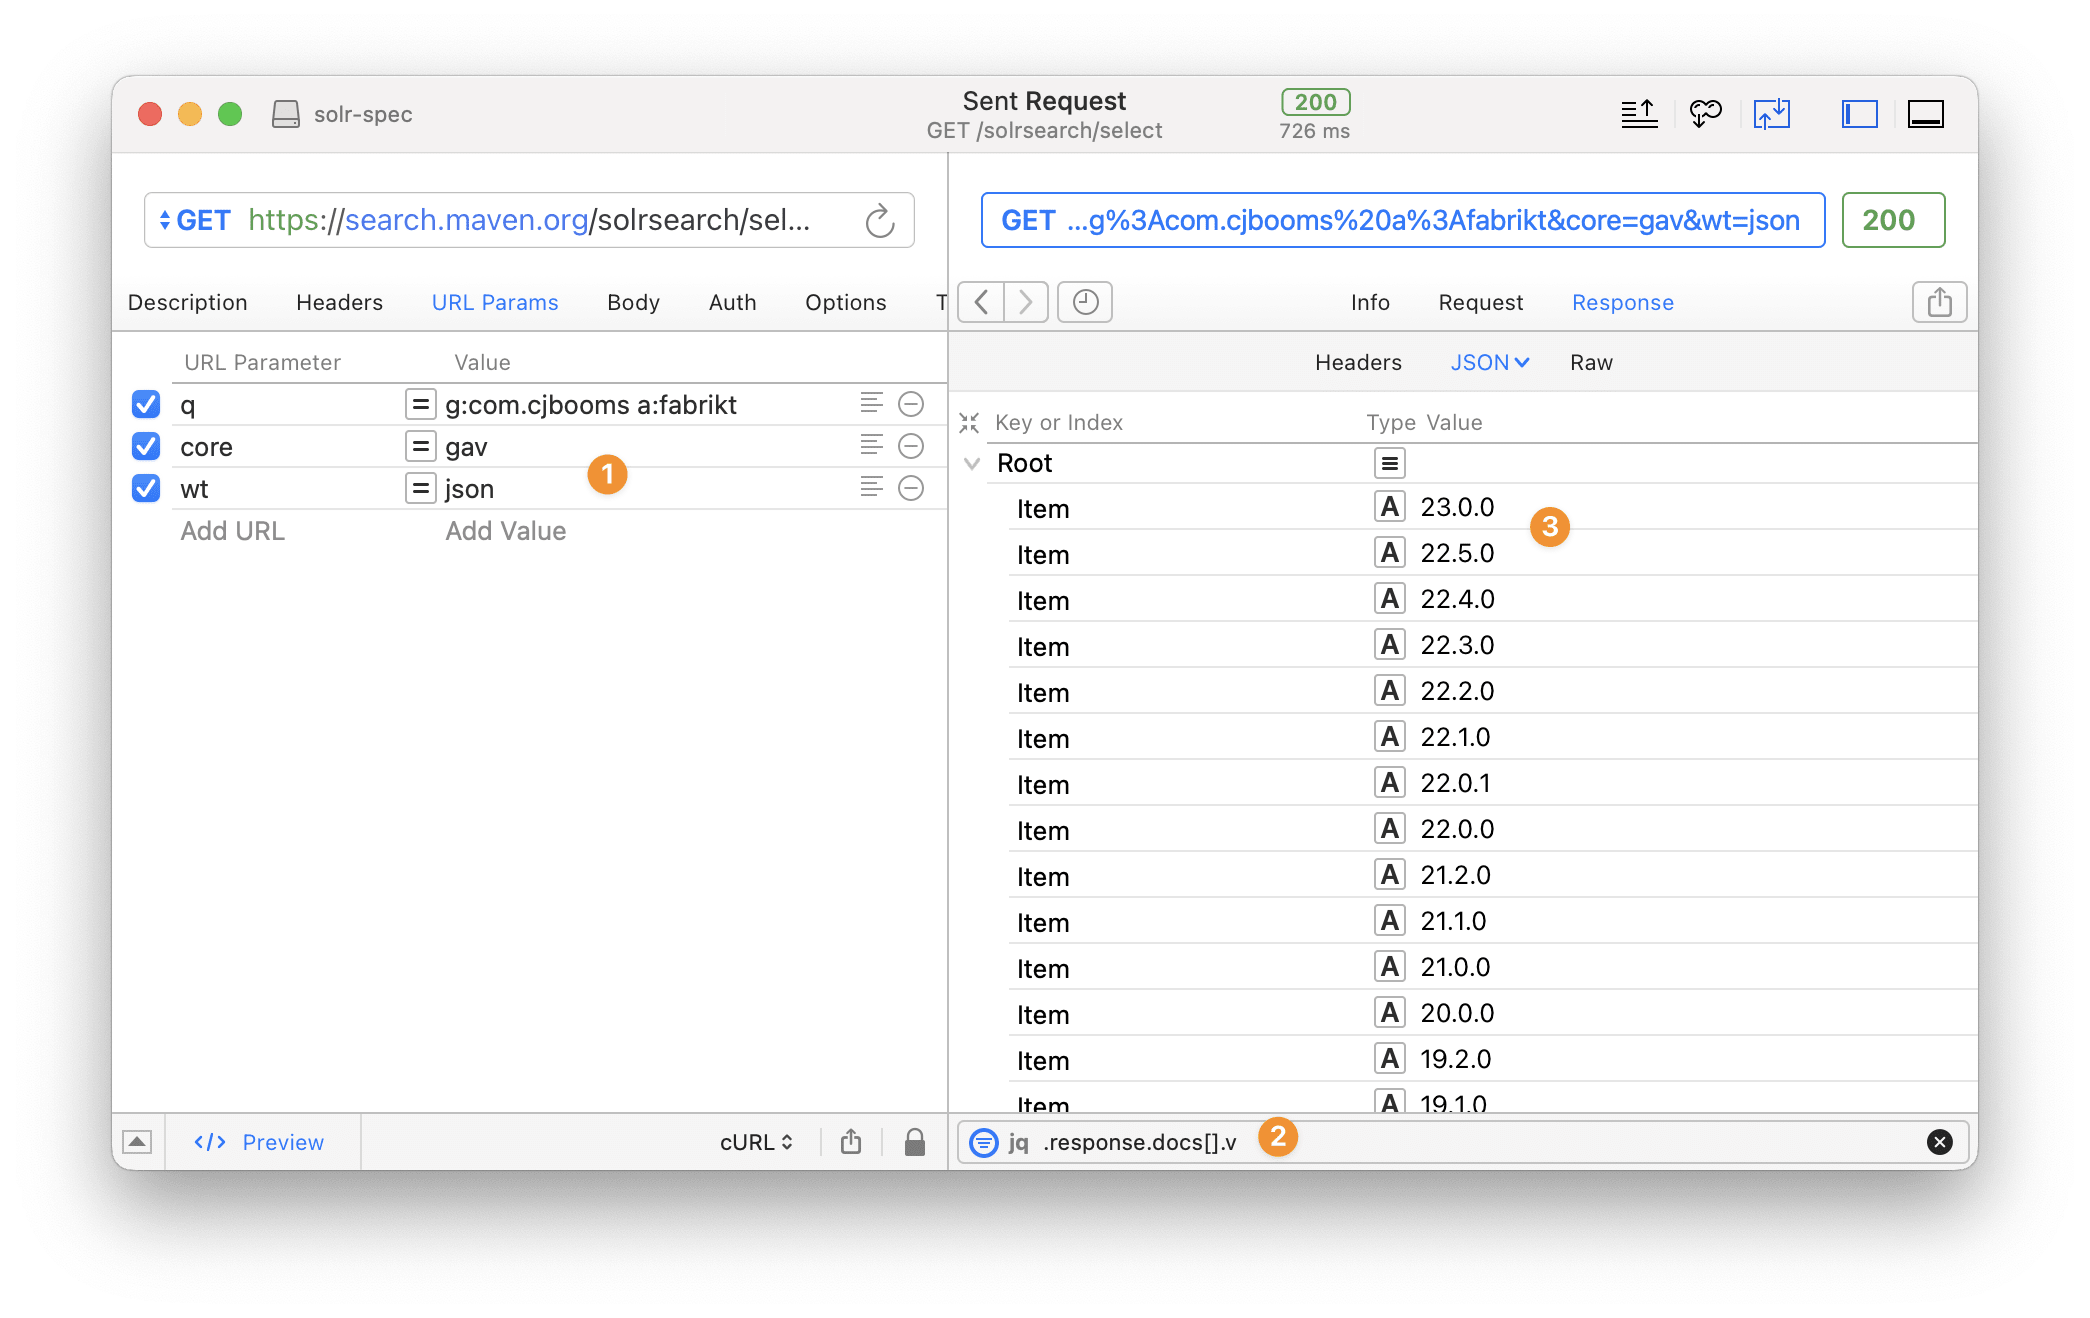Click Add URL to insert a parameter
Image resolution: width=2090 pixels, height=1318 pixels.
click(232, 530)
